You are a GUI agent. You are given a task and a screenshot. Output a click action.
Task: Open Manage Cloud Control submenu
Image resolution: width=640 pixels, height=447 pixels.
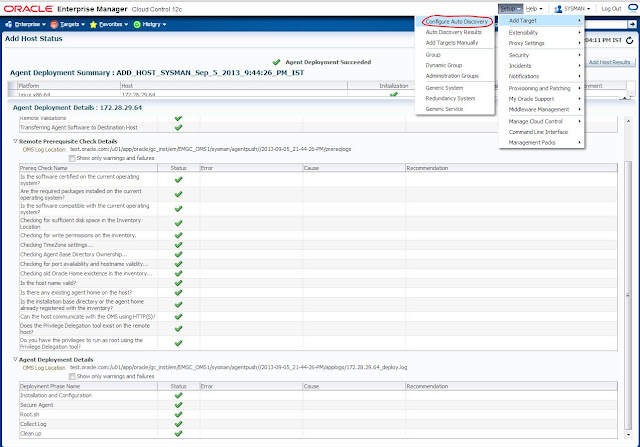(542, 121)
